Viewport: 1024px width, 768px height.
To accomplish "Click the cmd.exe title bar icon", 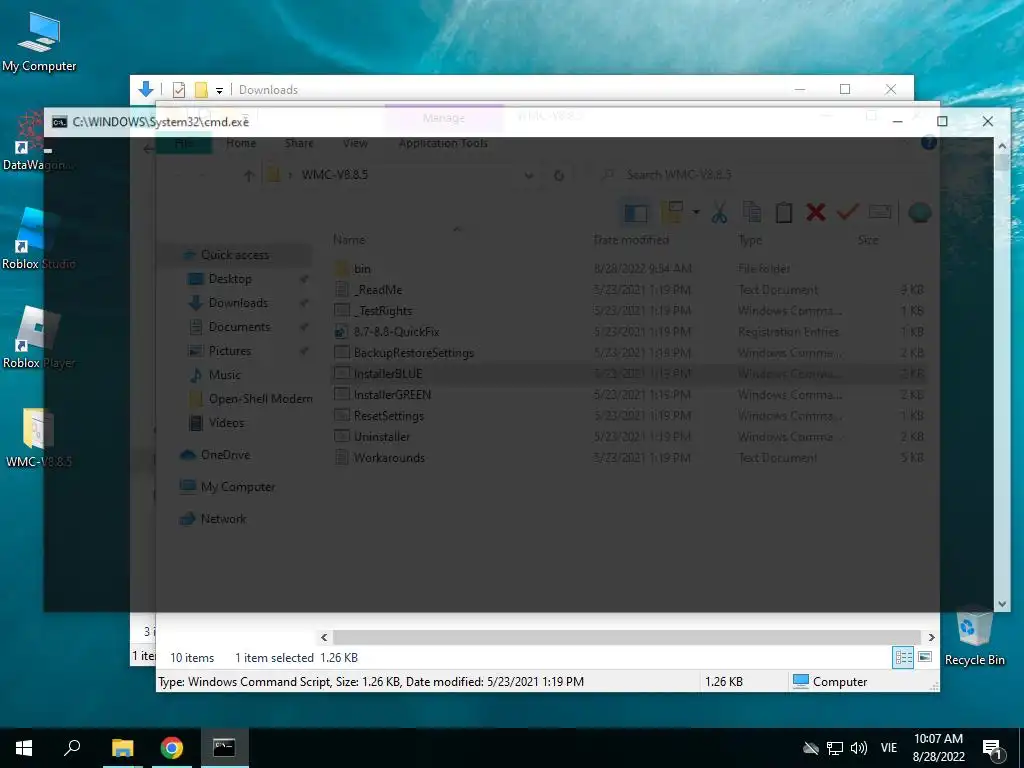I will pos(59,122).
